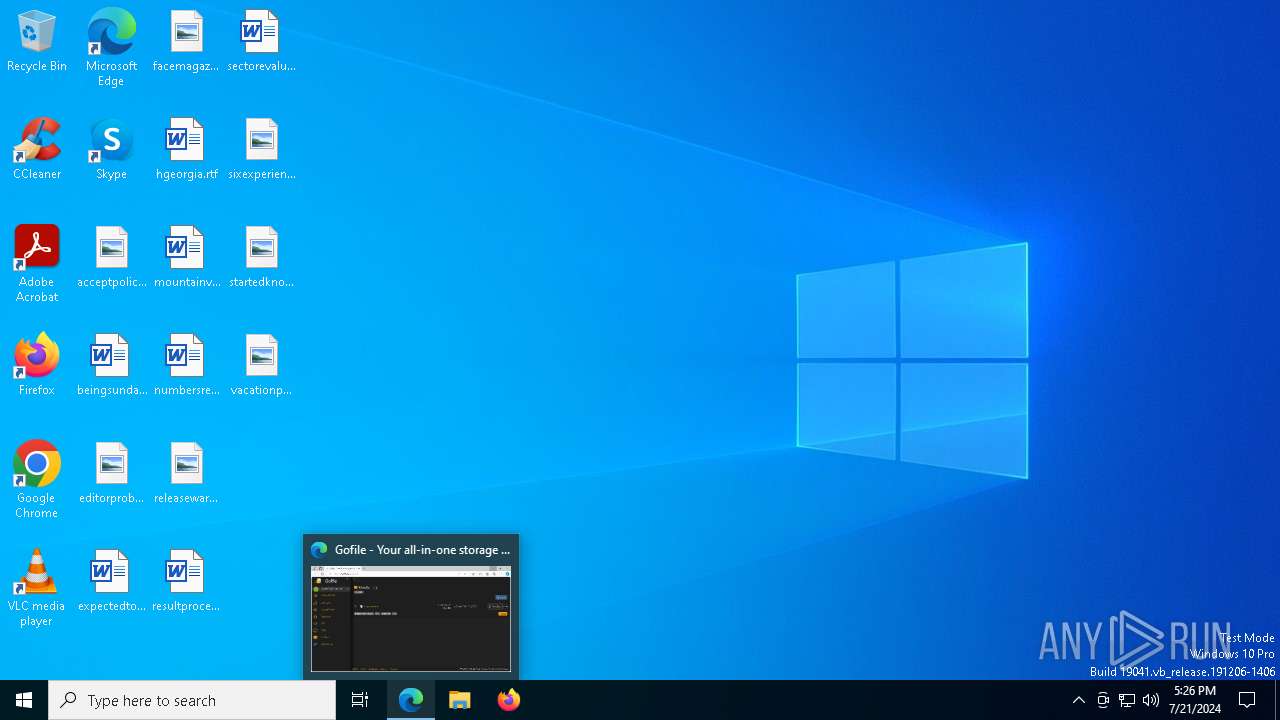Show hidden system tray icons

(1078, 700)
